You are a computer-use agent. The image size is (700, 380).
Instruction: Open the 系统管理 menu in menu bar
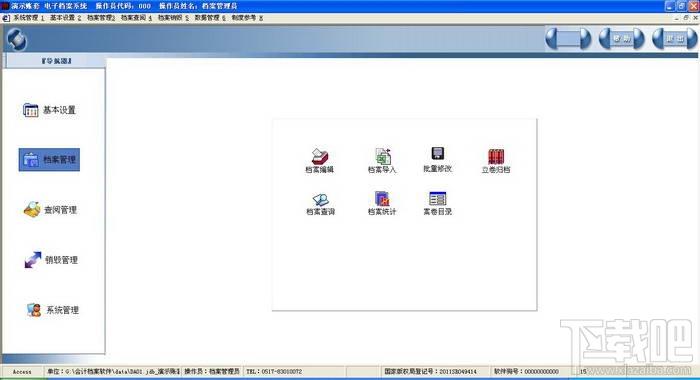tap(29, 18)
